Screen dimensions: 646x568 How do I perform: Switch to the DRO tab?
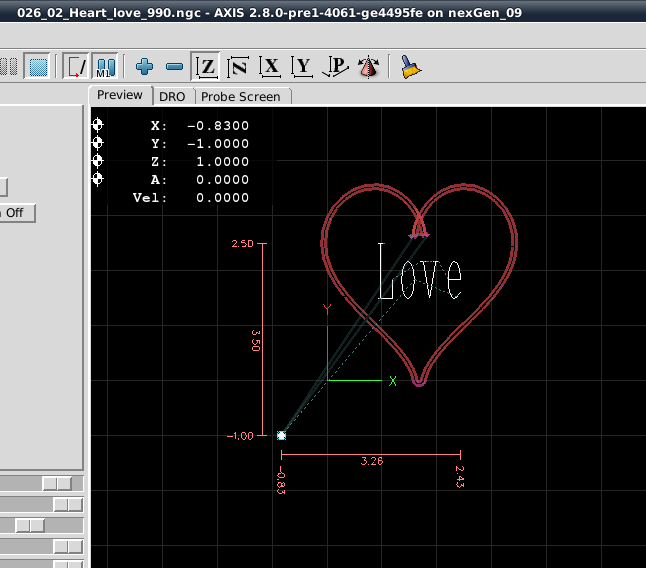(172, 96)
